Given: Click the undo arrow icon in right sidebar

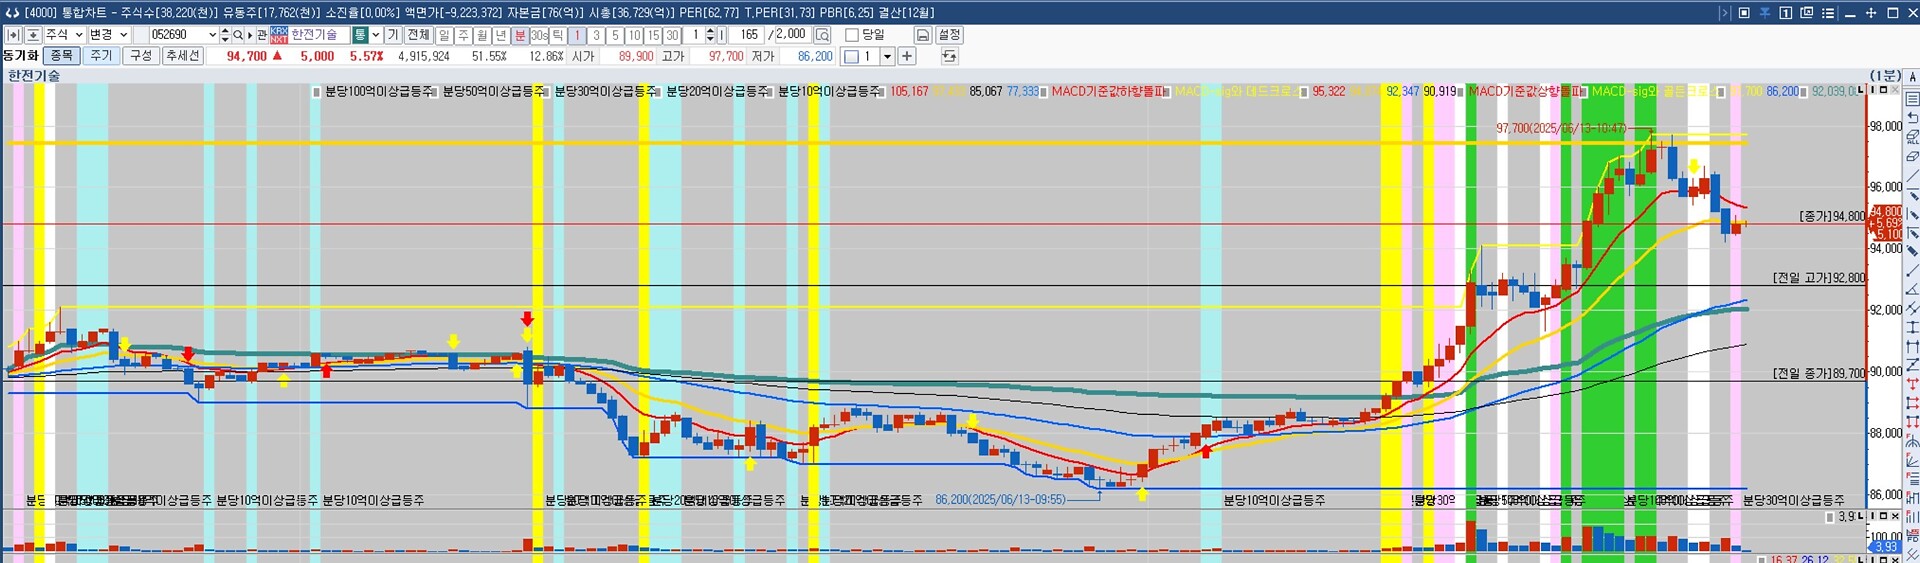Looking at the screenshot, I should point(1912,118).
